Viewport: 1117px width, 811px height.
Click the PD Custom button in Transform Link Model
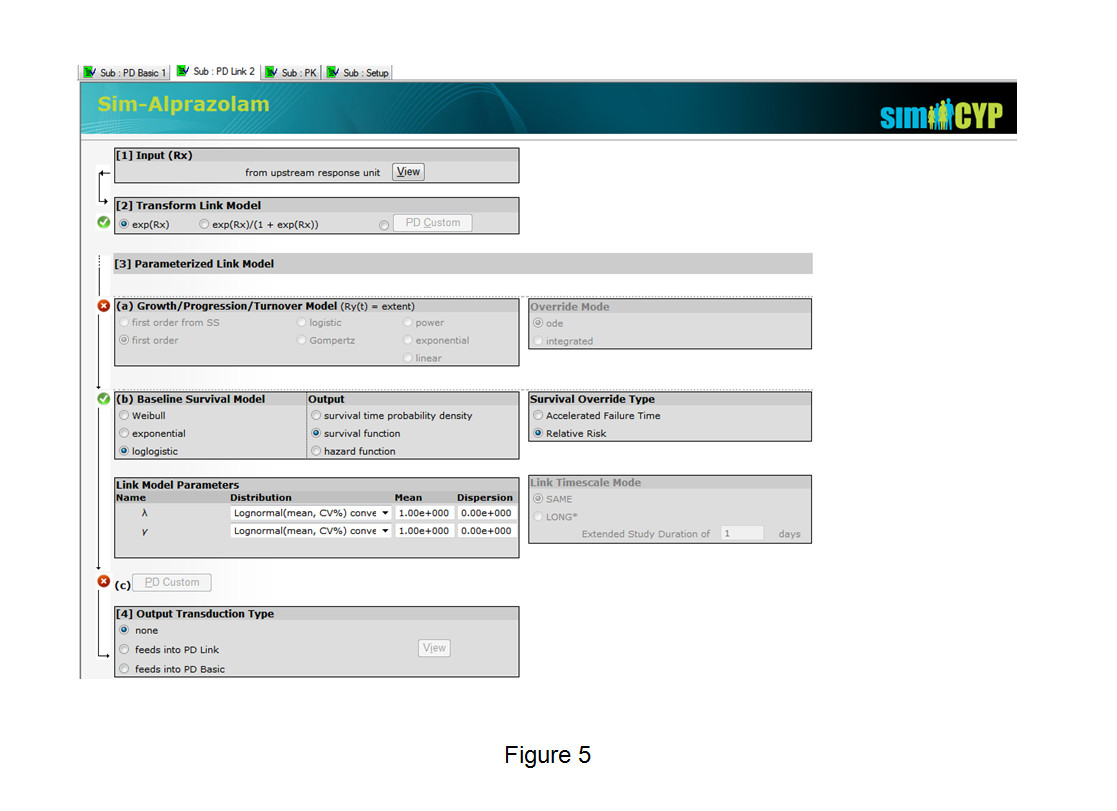432,222
